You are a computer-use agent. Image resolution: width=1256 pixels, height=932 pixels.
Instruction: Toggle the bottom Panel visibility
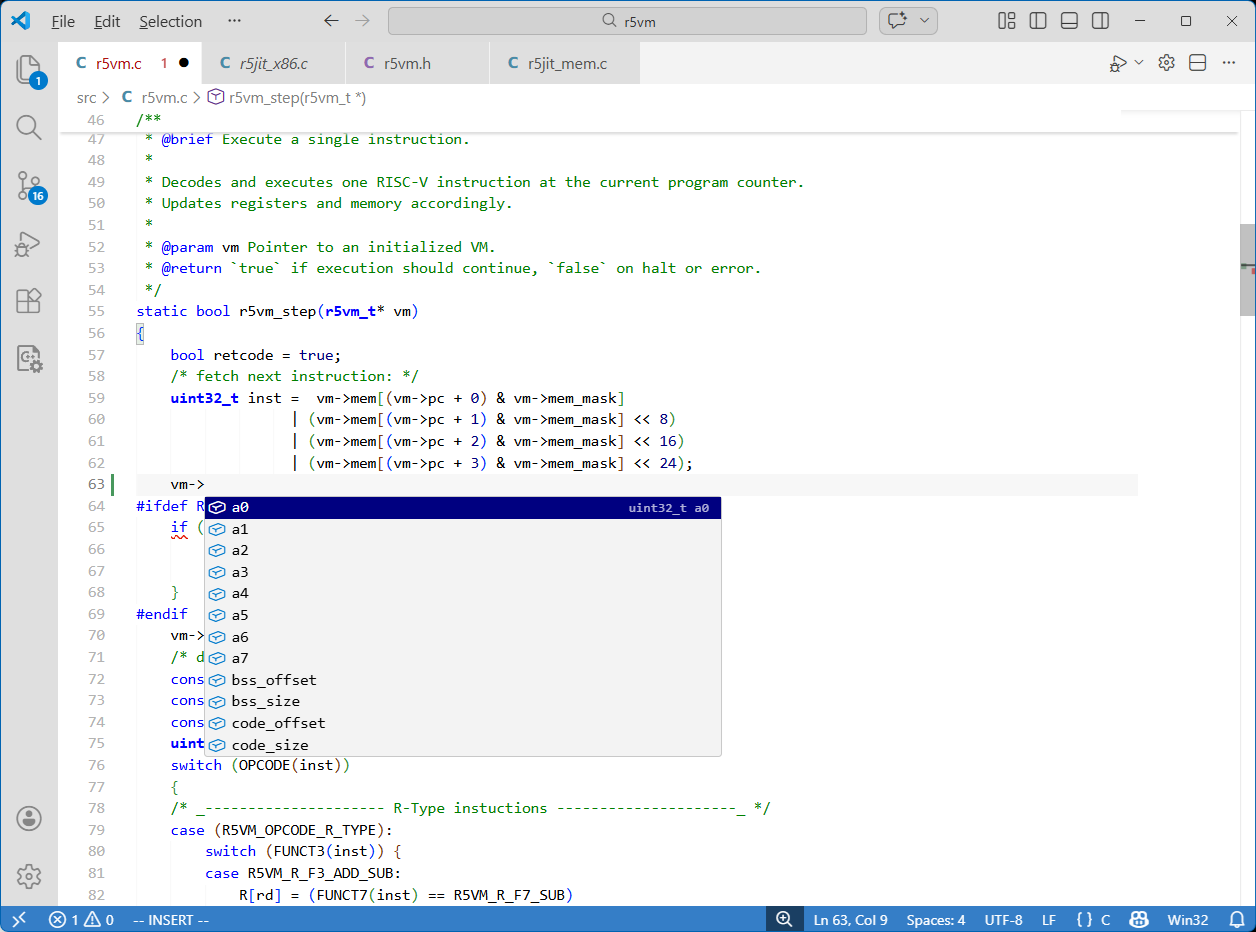point(1069,20)
